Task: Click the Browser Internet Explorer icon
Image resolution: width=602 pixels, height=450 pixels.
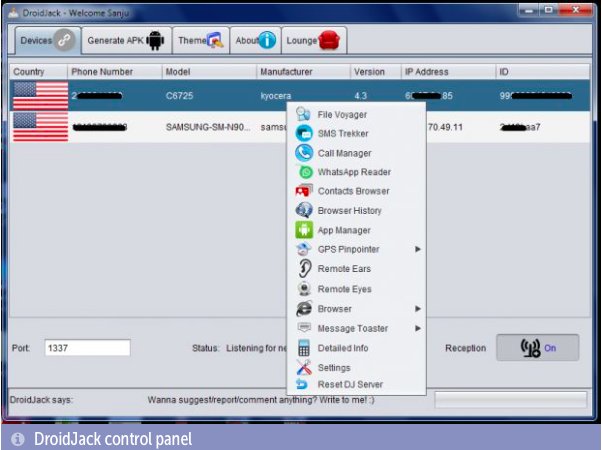Action: [x=304, y=309]
